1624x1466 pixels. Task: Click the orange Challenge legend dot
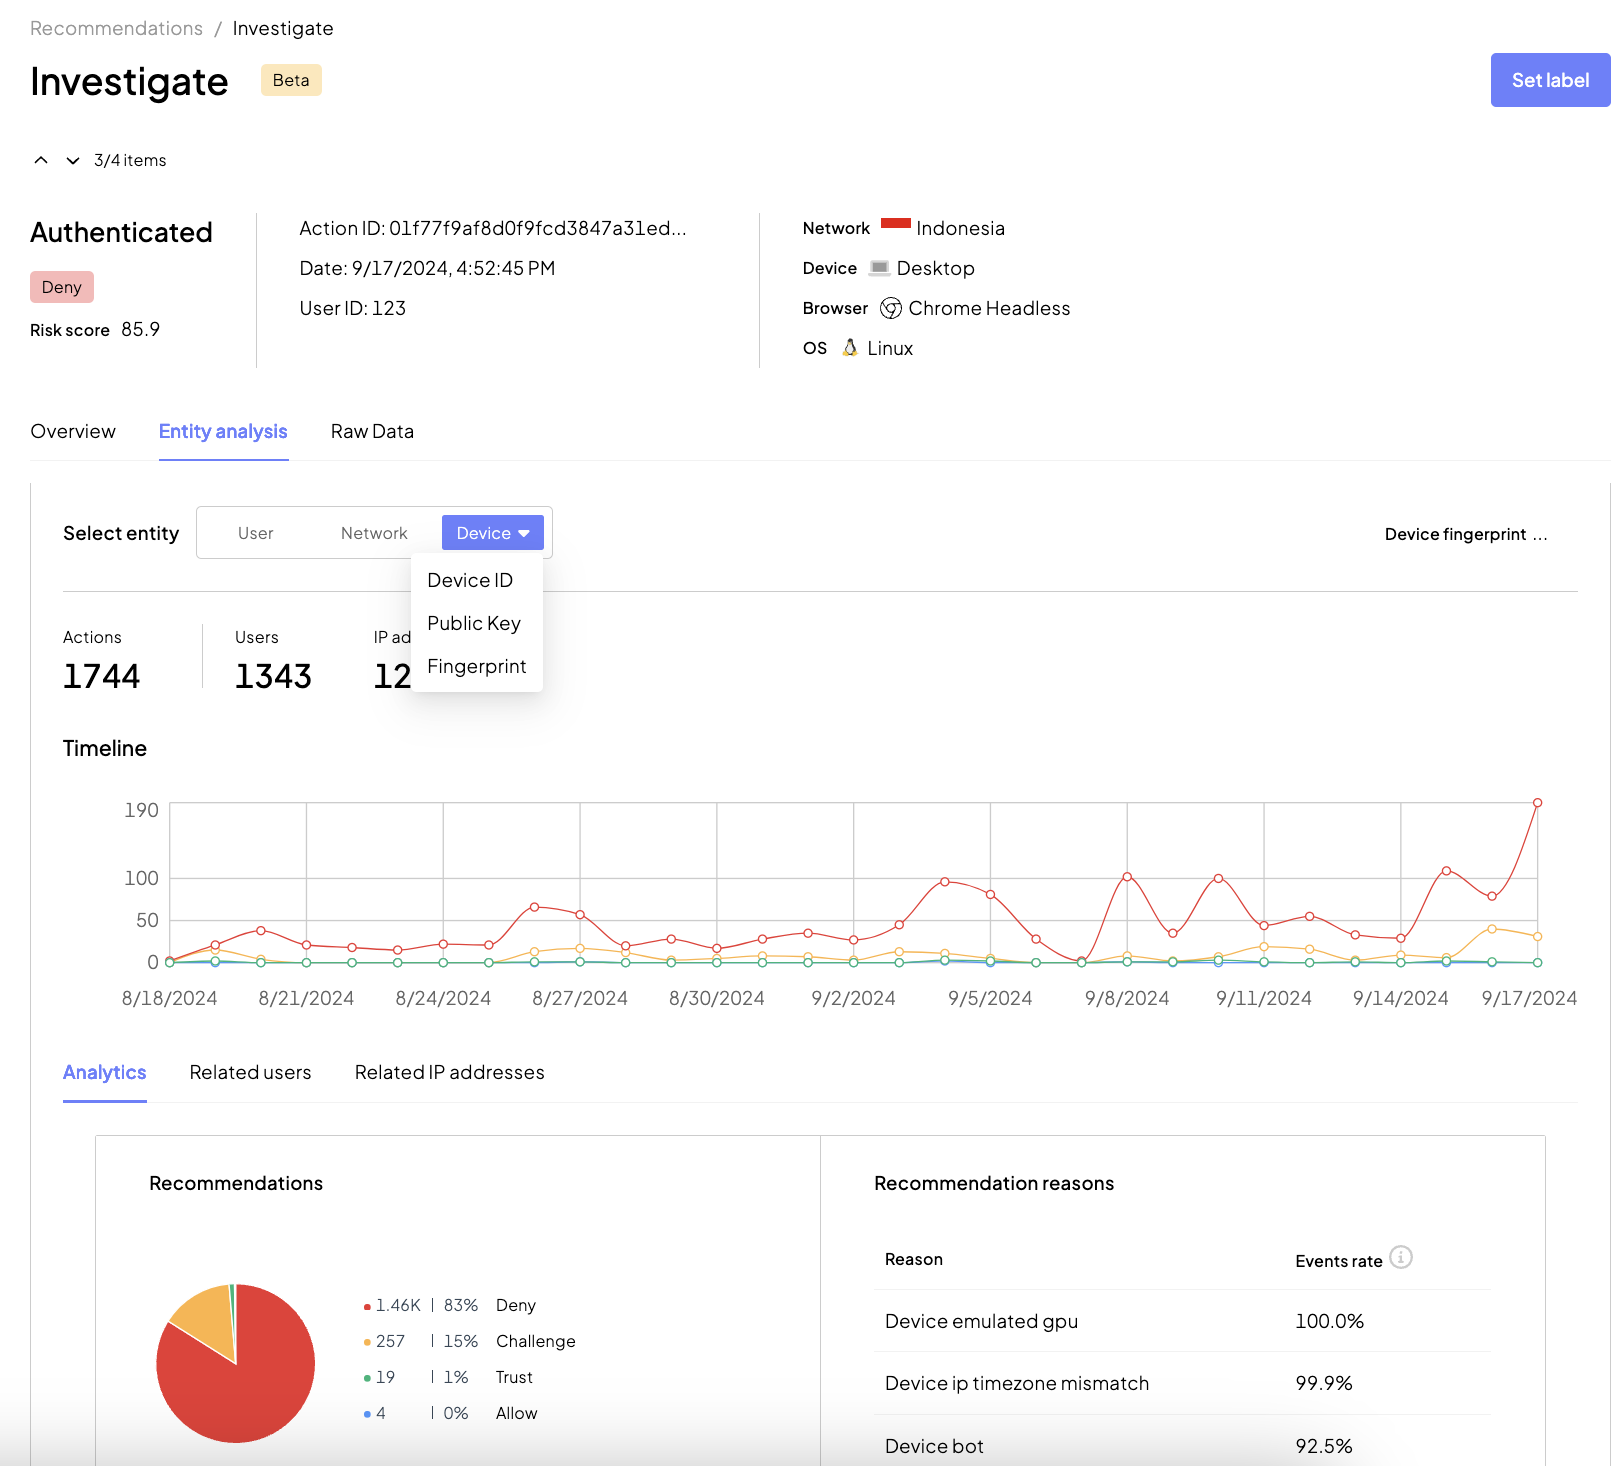tap(367, 1343)
